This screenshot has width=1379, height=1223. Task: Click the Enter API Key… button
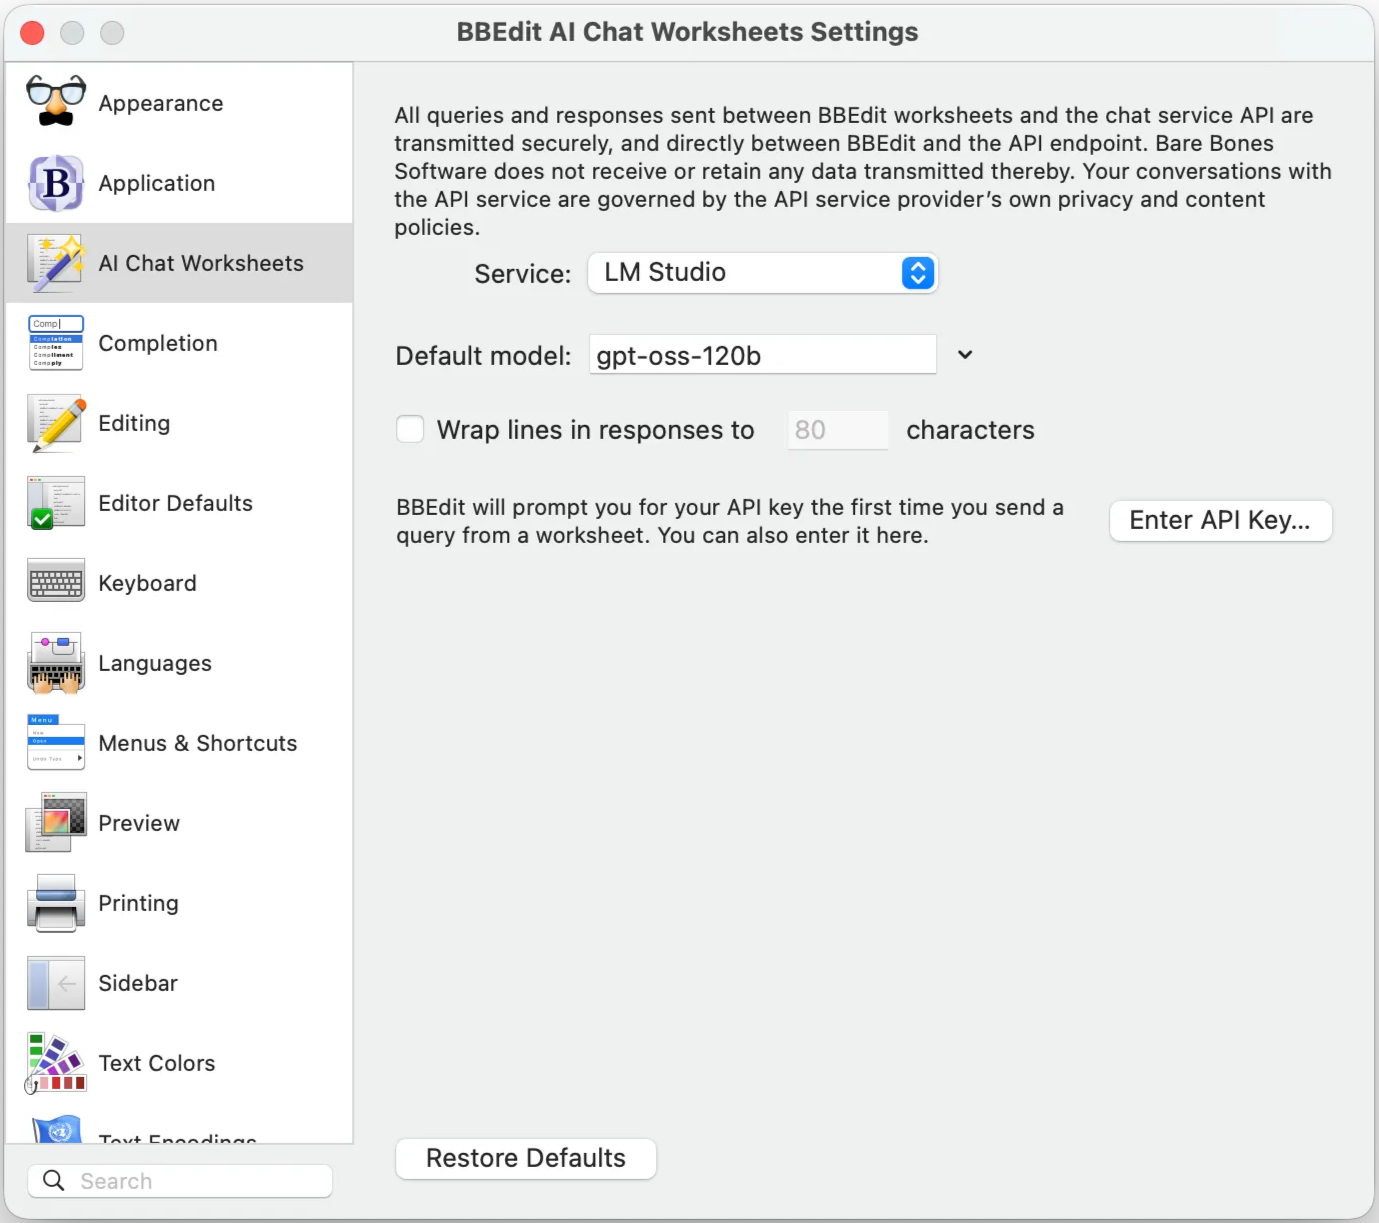point(1220,521)
